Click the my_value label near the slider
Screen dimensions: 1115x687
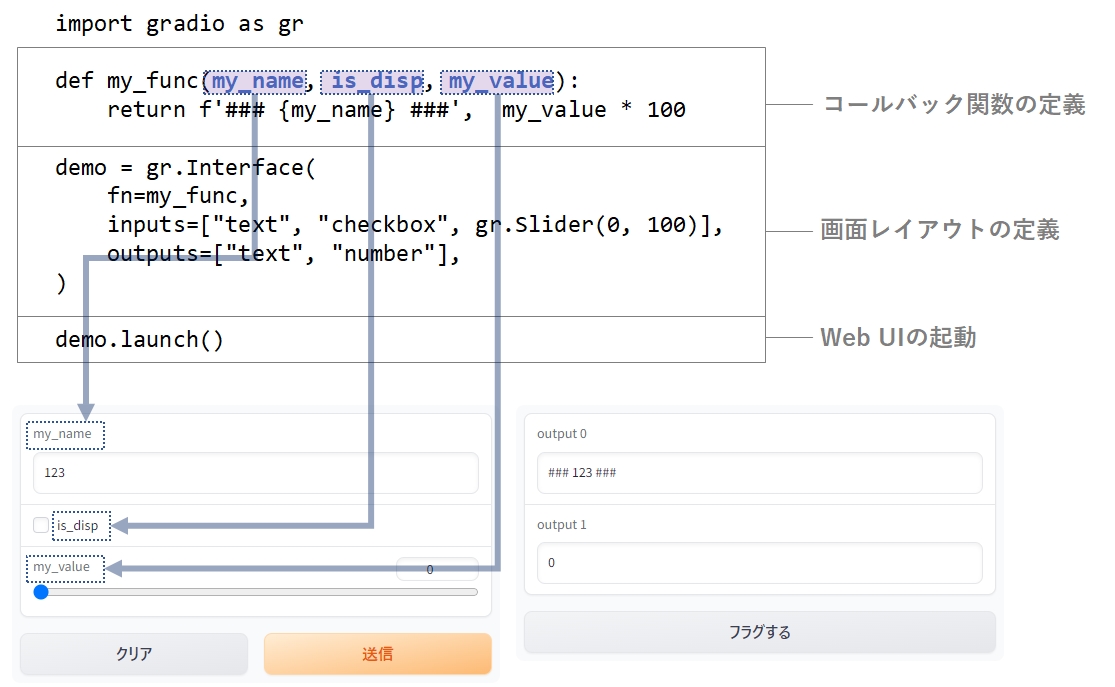click(x=62, y=568)
